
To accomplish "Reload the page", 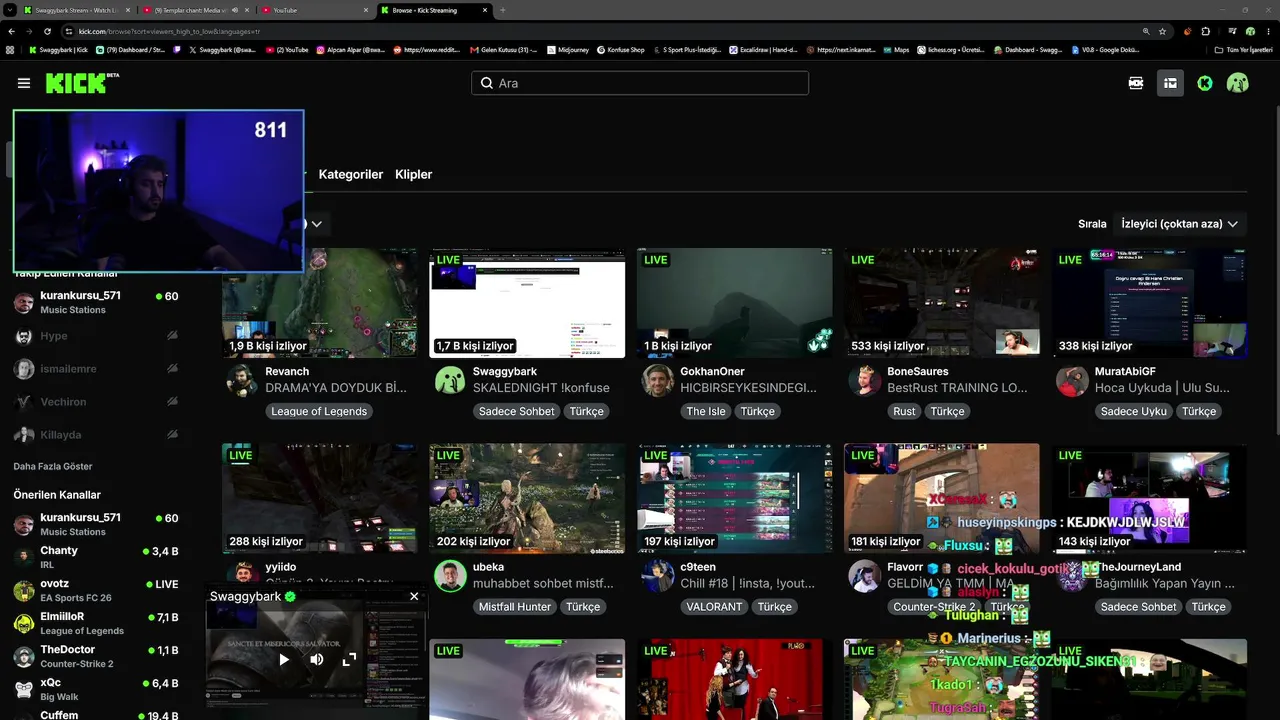I will click(x=47, y=31).
